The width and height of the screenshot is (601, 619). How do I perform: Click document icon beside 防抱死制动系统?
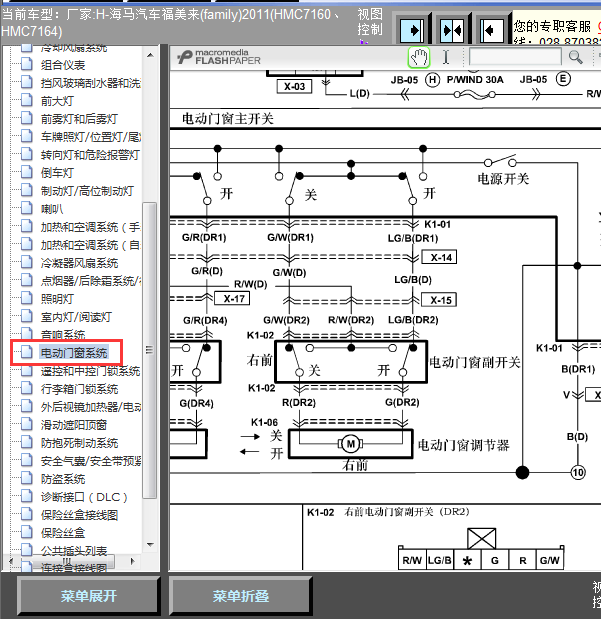pos(26,442)
